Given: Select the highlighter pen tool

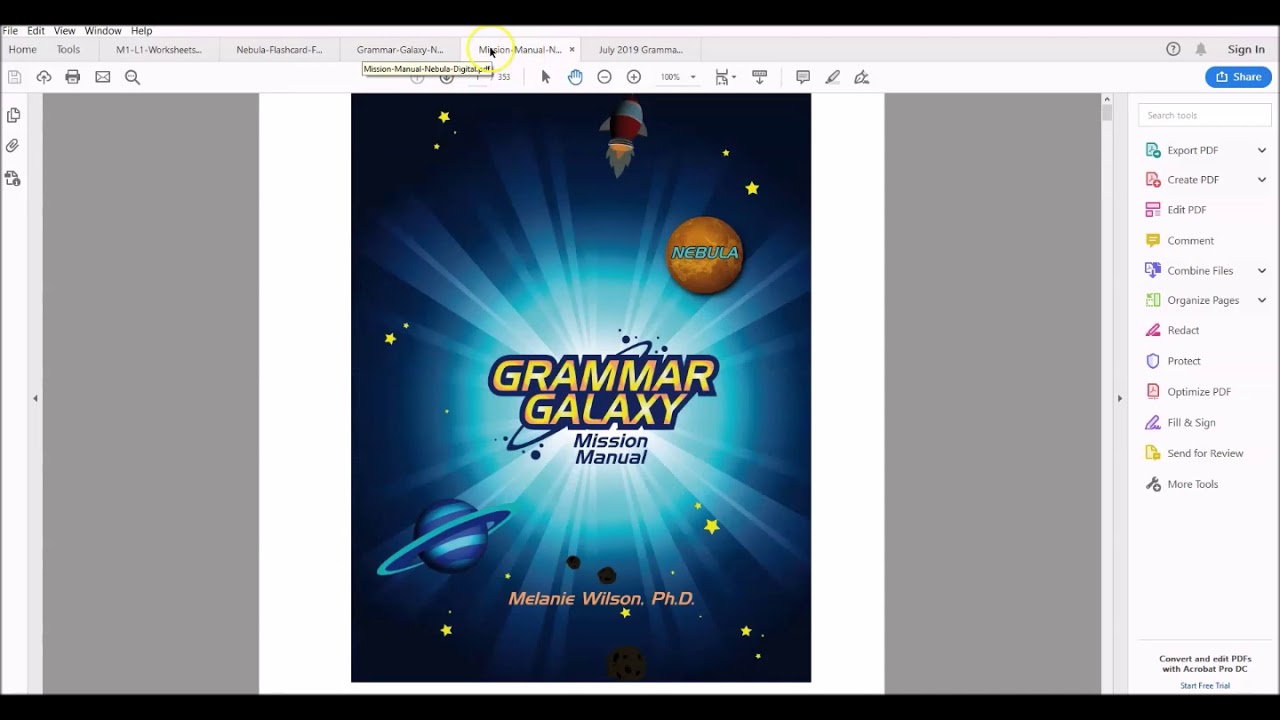Looking at the screenshot, I should pyautogui.click(x=832, y=77).
